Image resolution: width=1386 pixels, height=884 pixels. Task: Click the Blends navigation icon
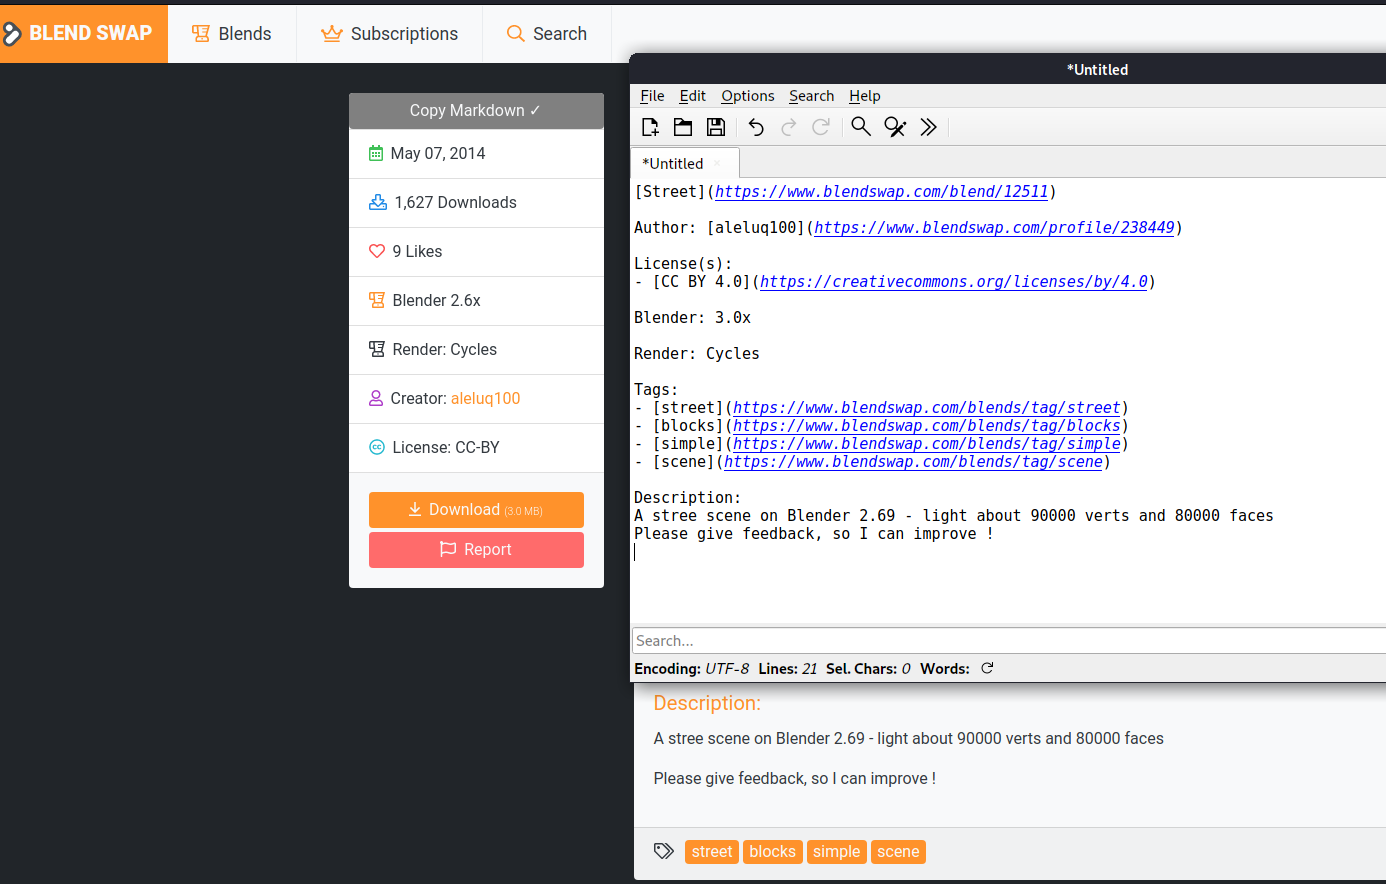(201, 34)
